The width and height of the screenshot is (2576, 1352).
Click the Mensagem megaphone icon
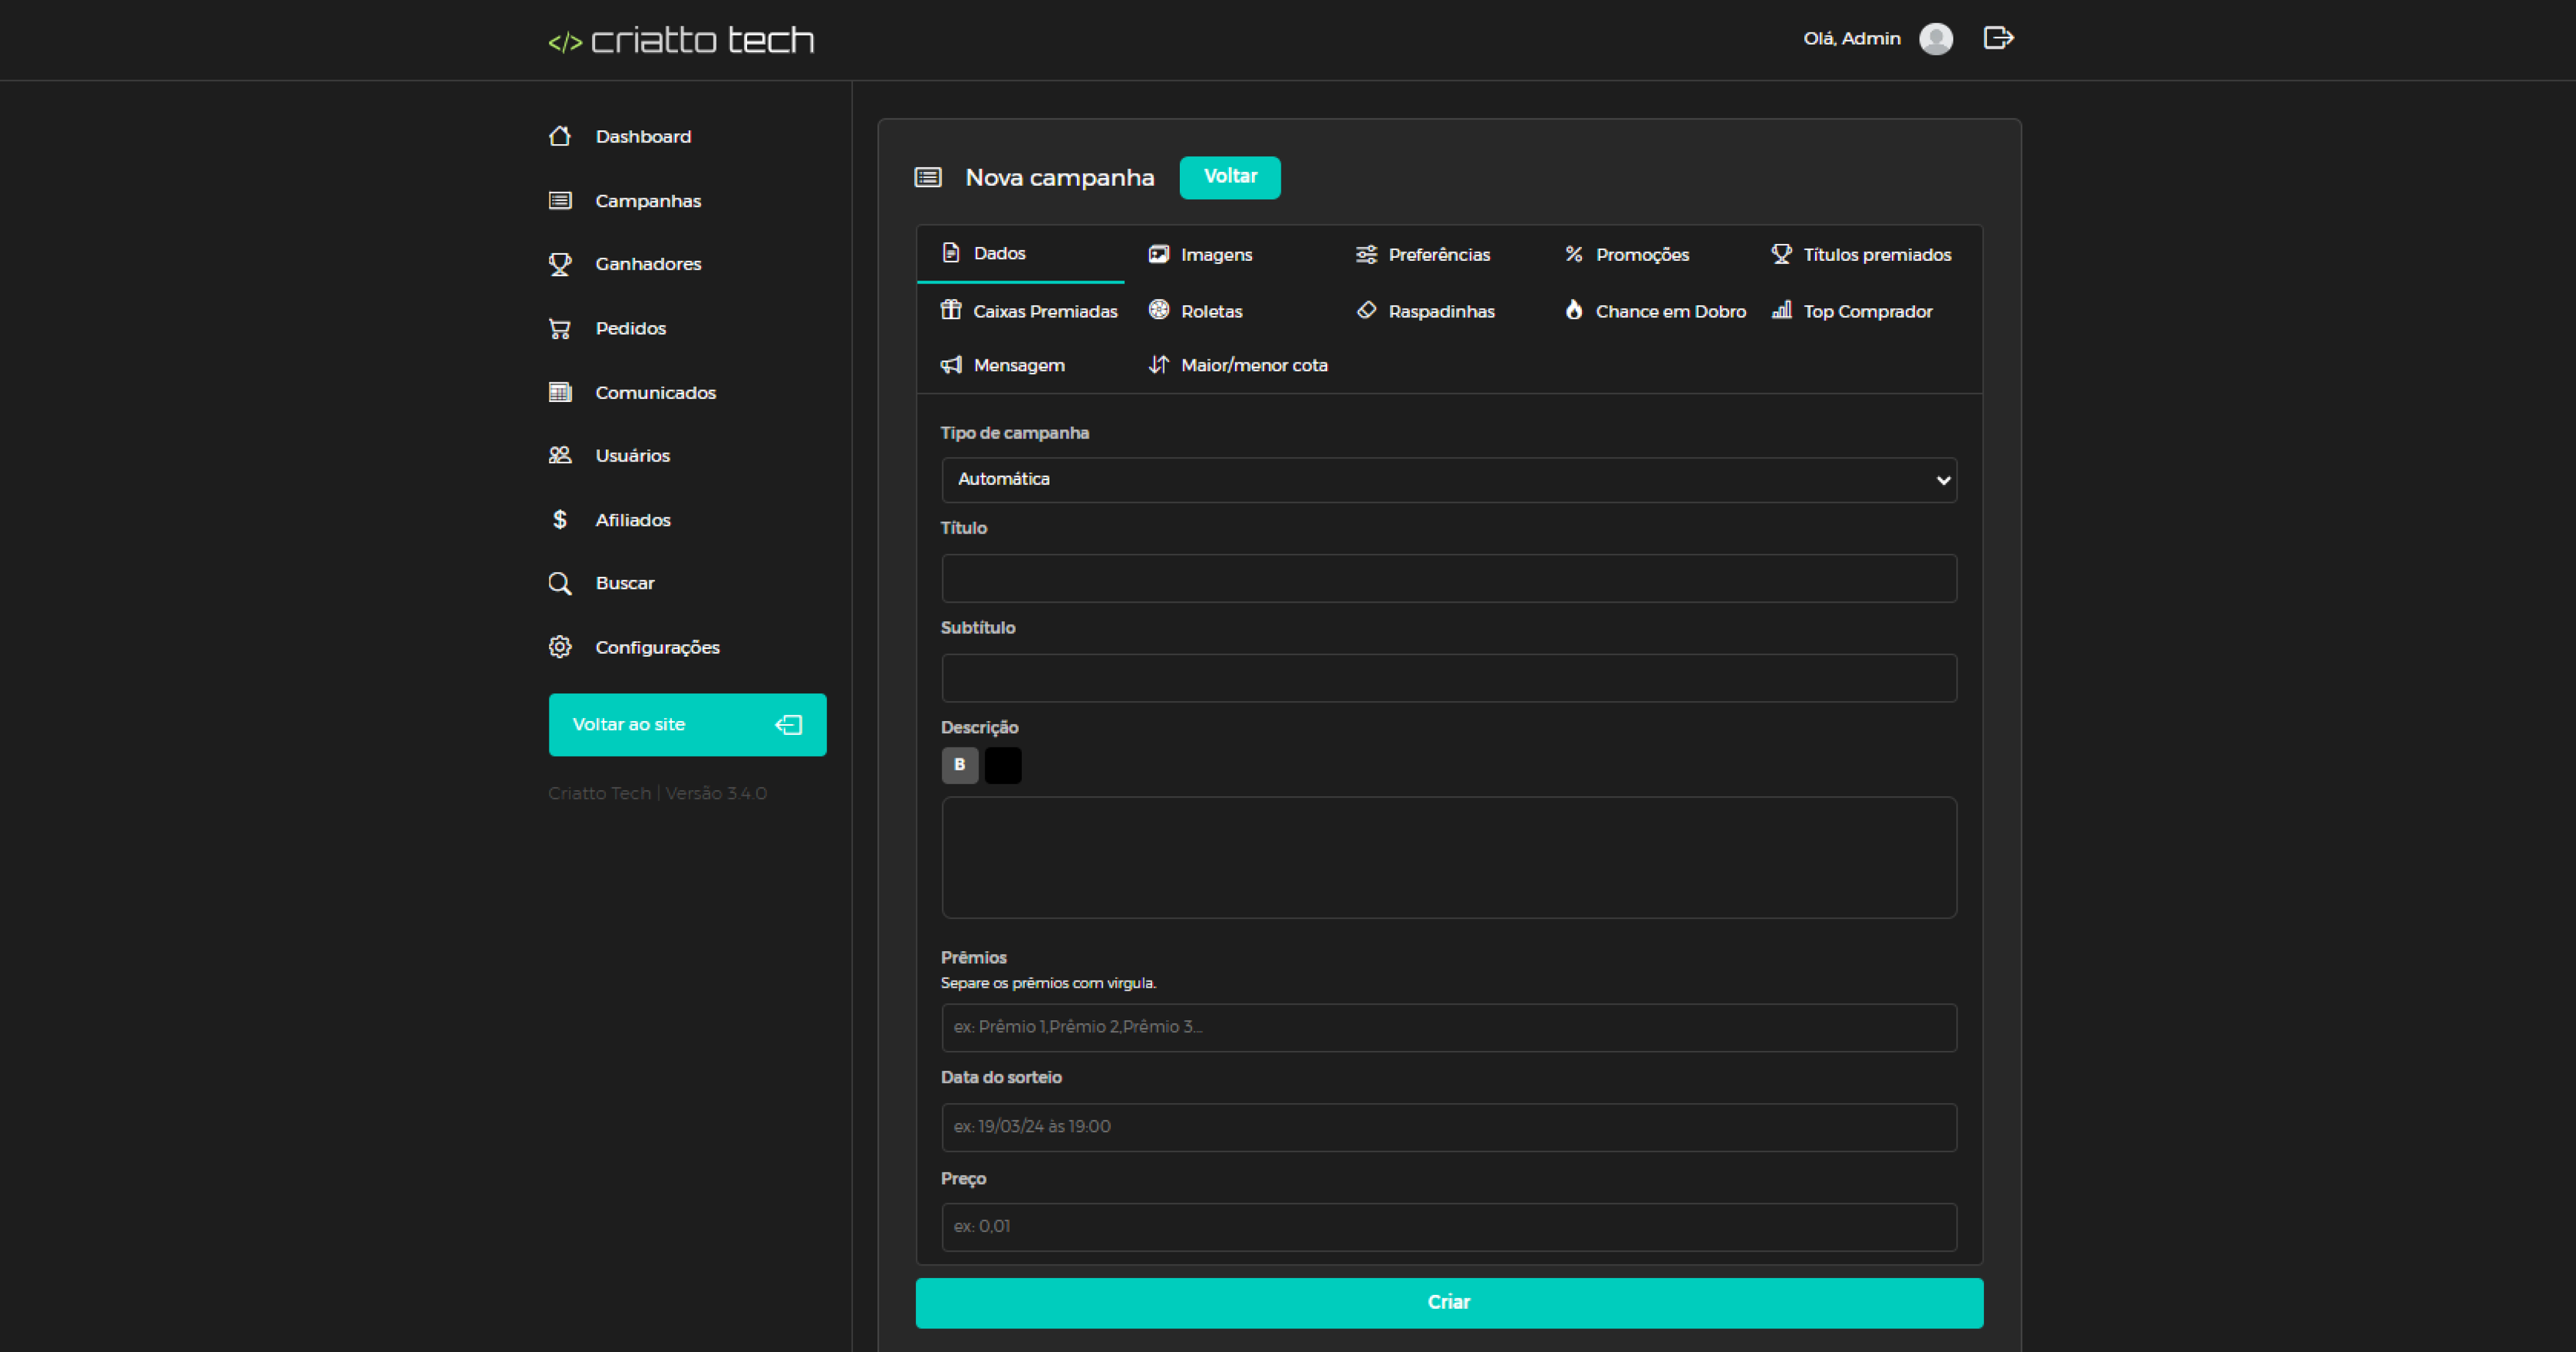[x=951, y=364]
